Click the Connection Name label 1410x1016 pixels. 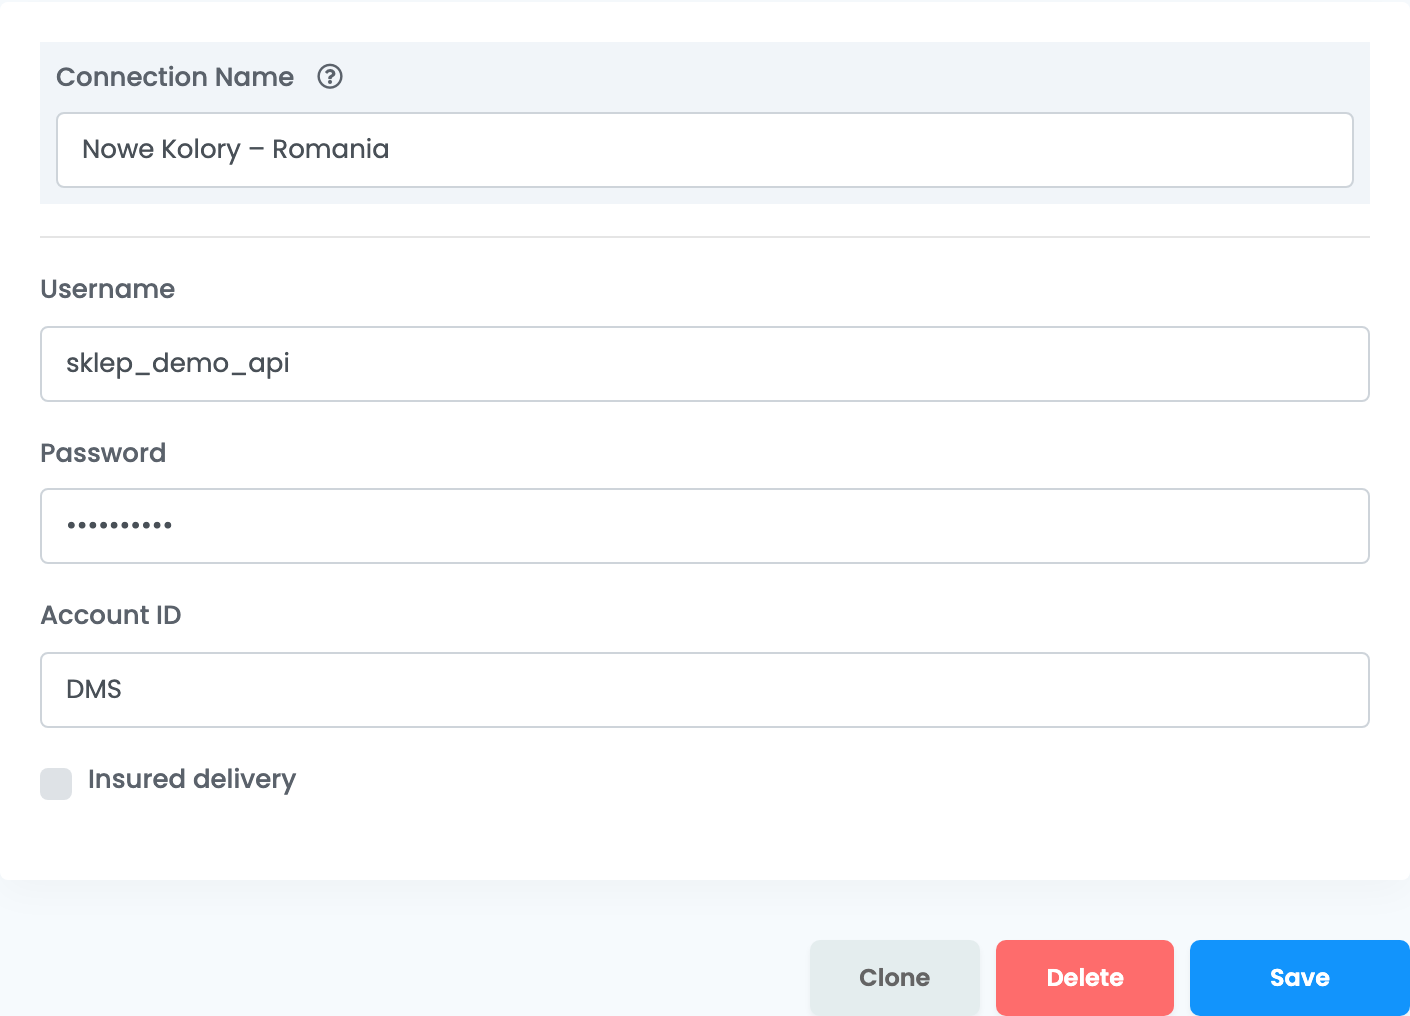click(x=175, y=77)
